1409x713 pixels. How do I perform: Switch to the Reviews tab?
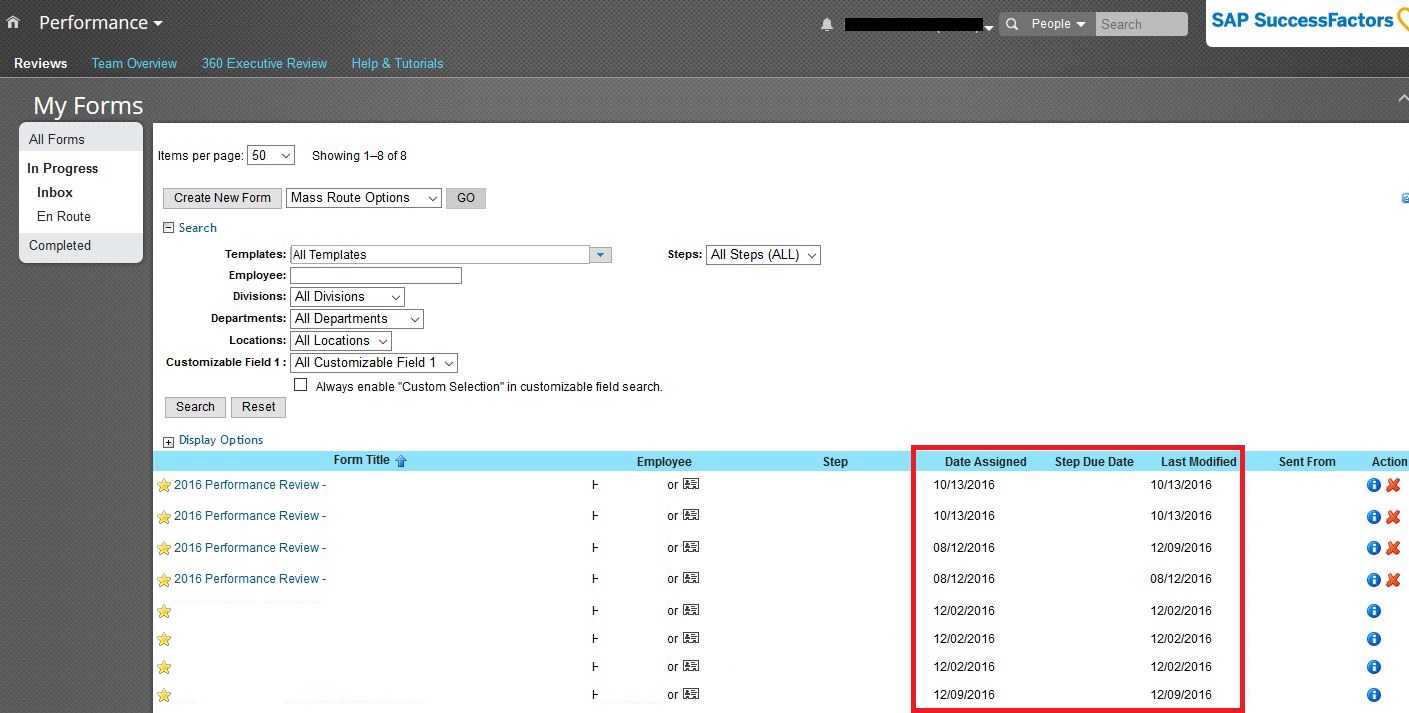click(41, 63)
